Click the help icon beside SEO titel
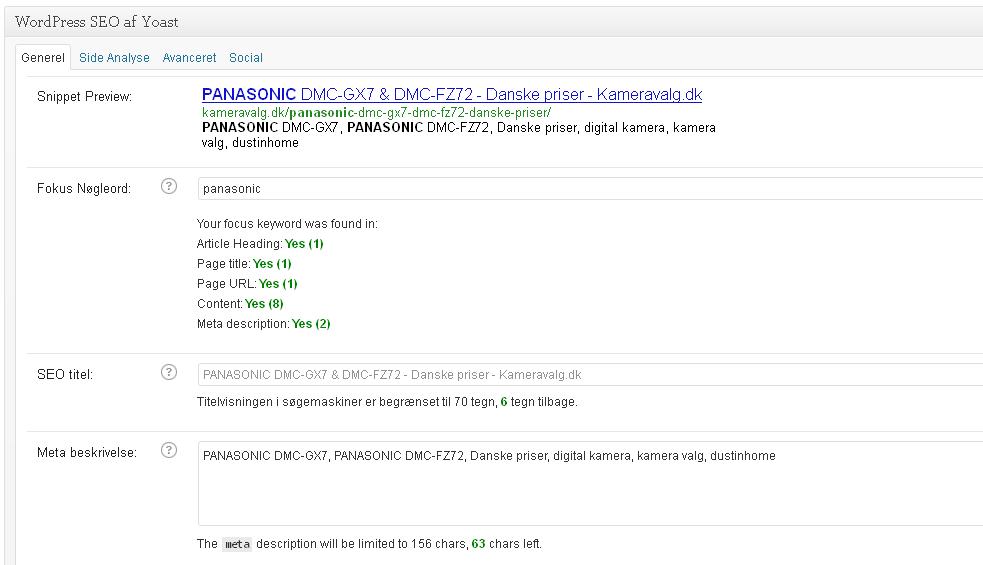This screenshot has height=565, width=983. (x=169, y=373)
